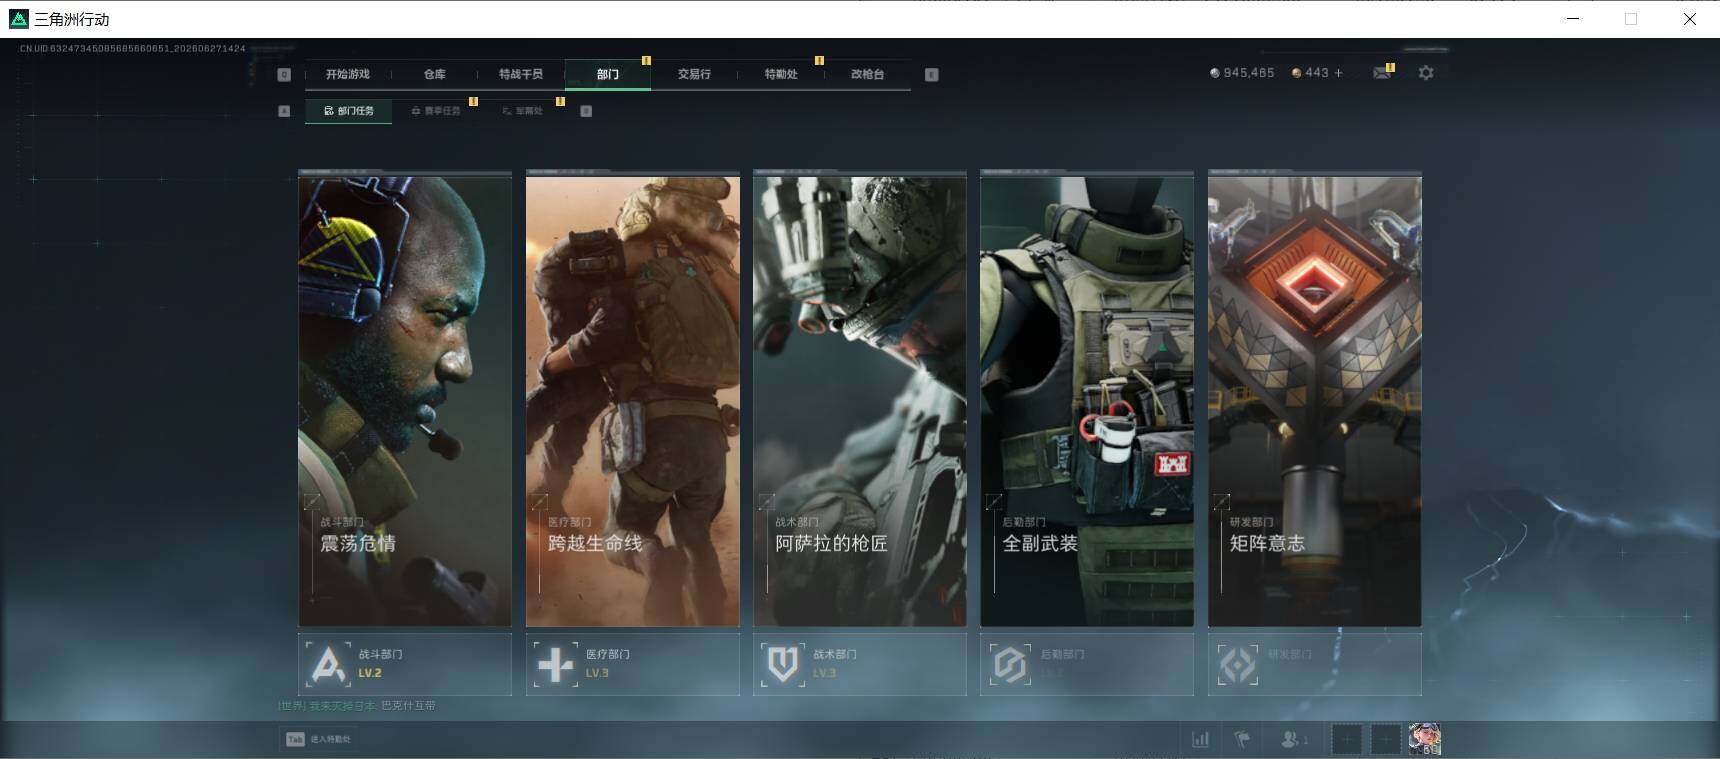This screenshot has height=759, width=1720.
Task: Minimize the 三角洲行动 window
Action: click(x=1573, y=19)
